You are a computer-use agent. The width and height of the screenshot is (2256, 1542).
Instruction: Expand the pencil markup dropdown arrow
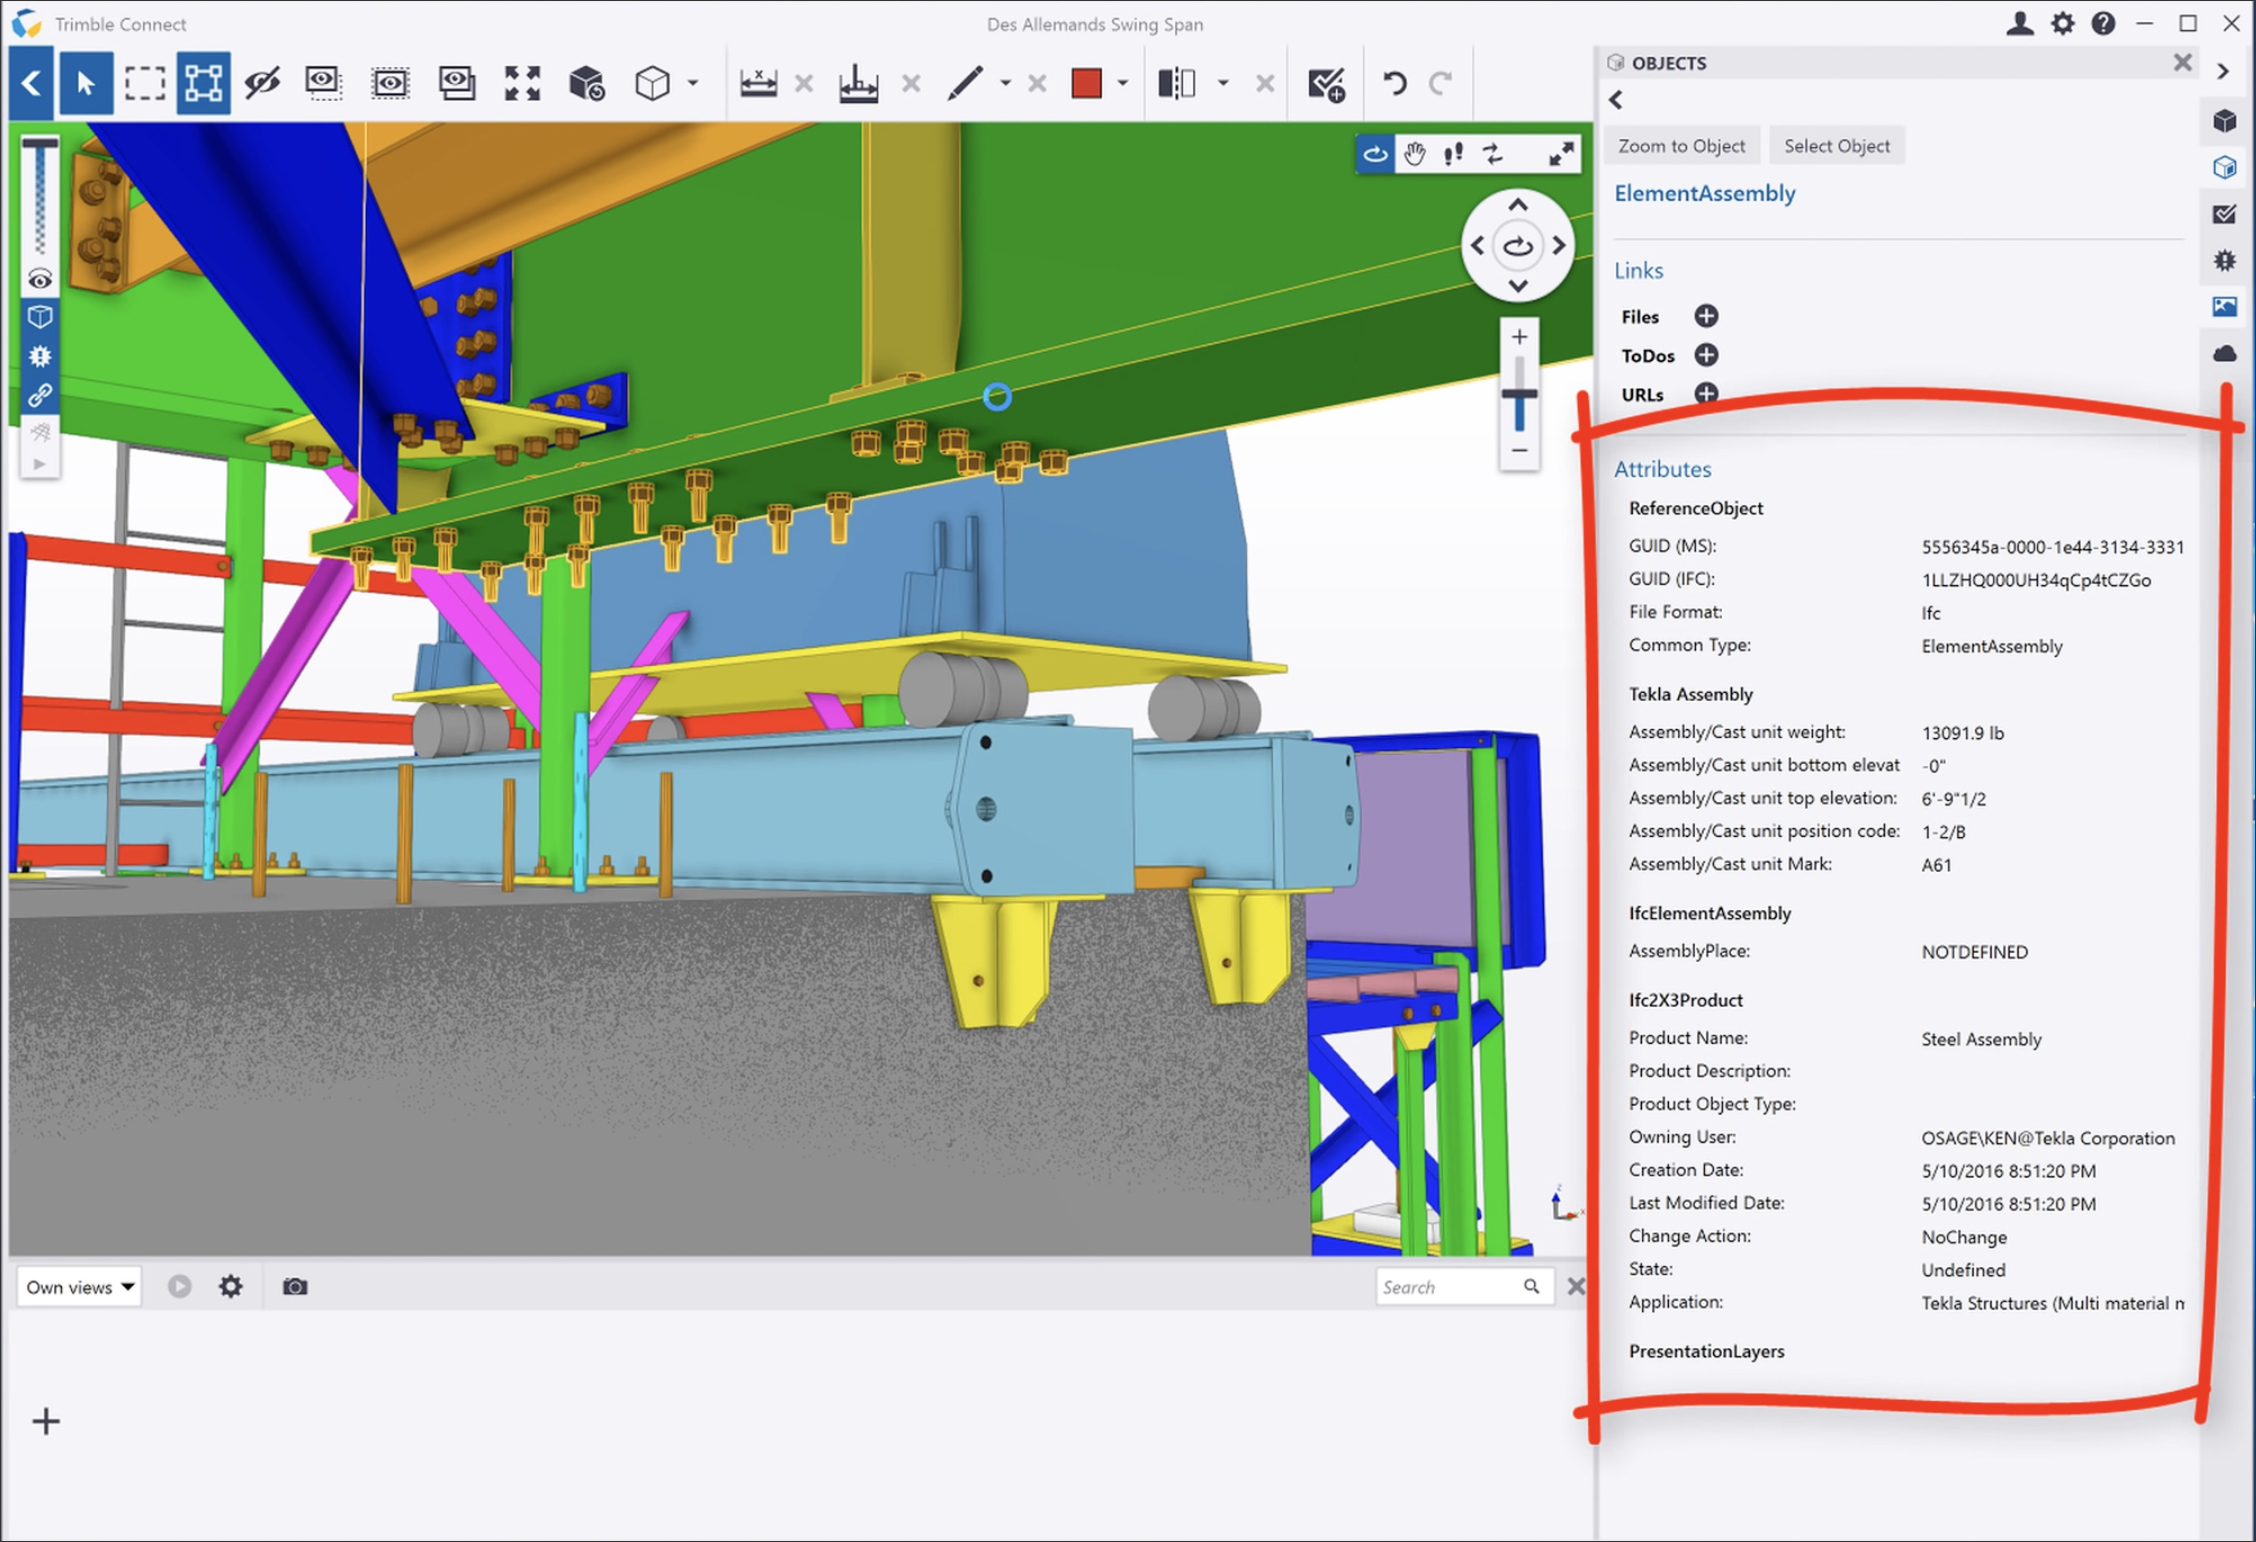click(x=1005, y=83)
